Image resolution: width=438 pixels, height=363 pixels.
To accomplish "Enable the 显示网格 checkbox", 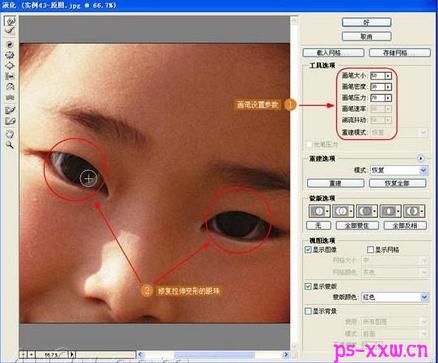I will [370, 249].
